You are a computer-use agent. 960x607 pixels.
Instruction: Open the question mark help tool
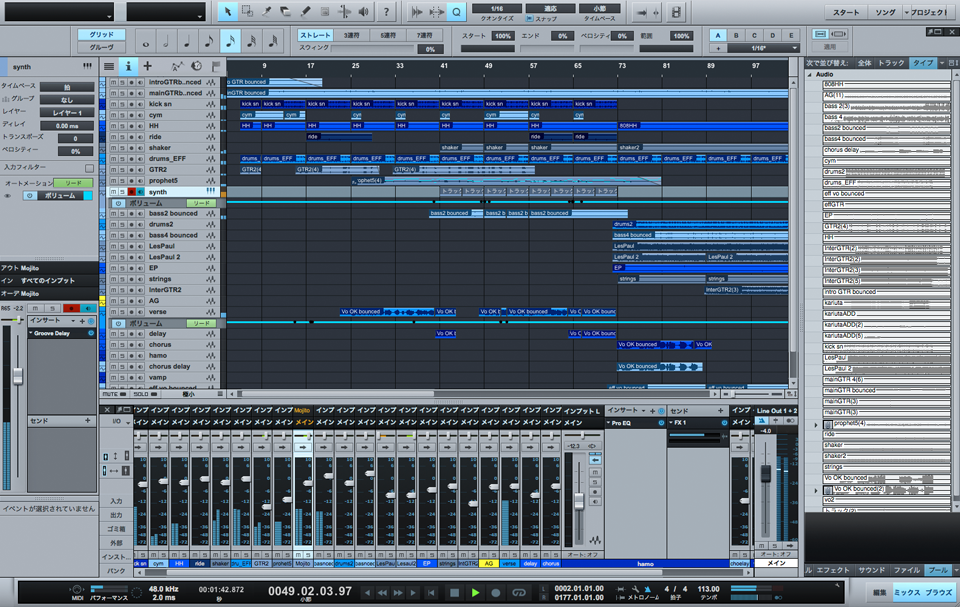[386, 12]
